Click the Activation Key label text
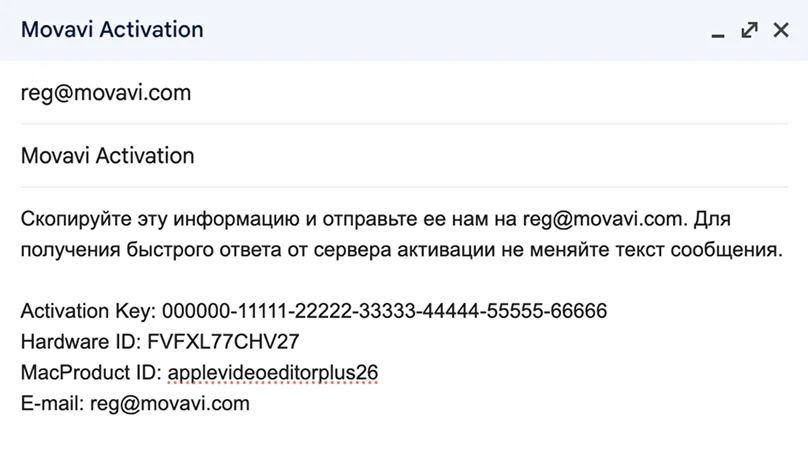Viewport: 808px width, 459px height. click(88, 311)
